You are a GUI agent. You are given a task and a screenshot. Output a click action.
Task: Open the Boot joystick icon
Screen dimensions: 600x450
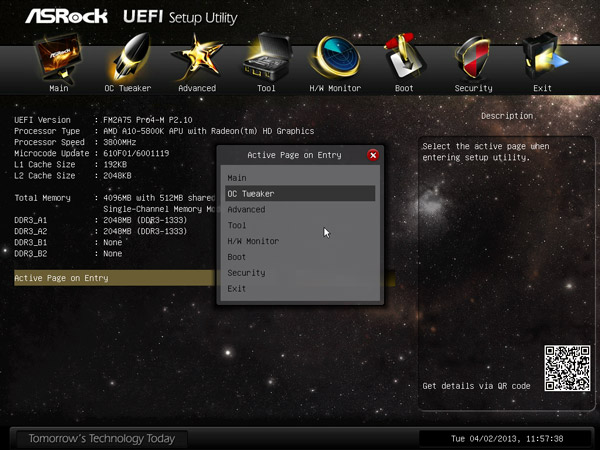coord(404,57)
